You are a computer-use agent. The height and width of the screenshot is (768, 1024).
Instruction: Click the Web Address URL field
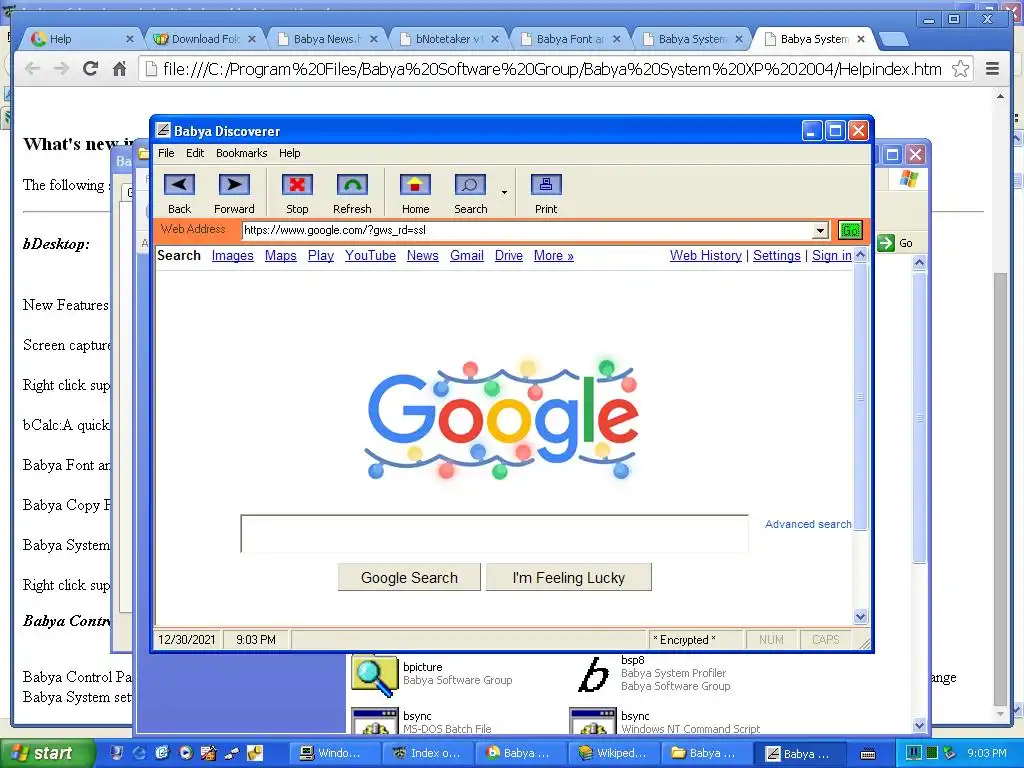point(528,230)
